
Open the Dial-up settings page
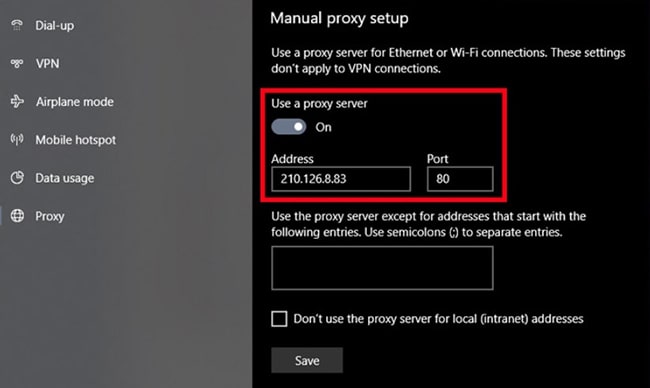54,25
